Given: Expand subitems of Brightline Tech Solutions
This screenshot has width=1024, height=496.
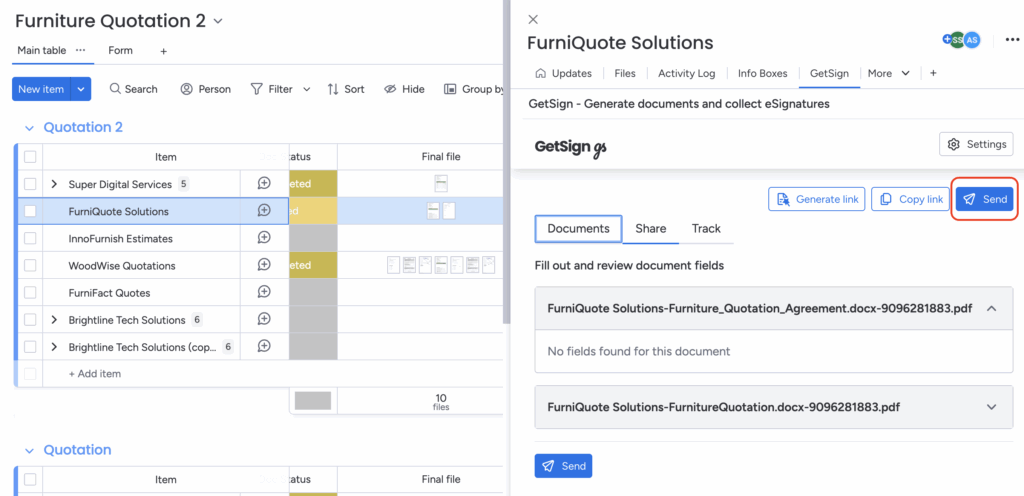Looking at the screenshot, I should (54, 319).
